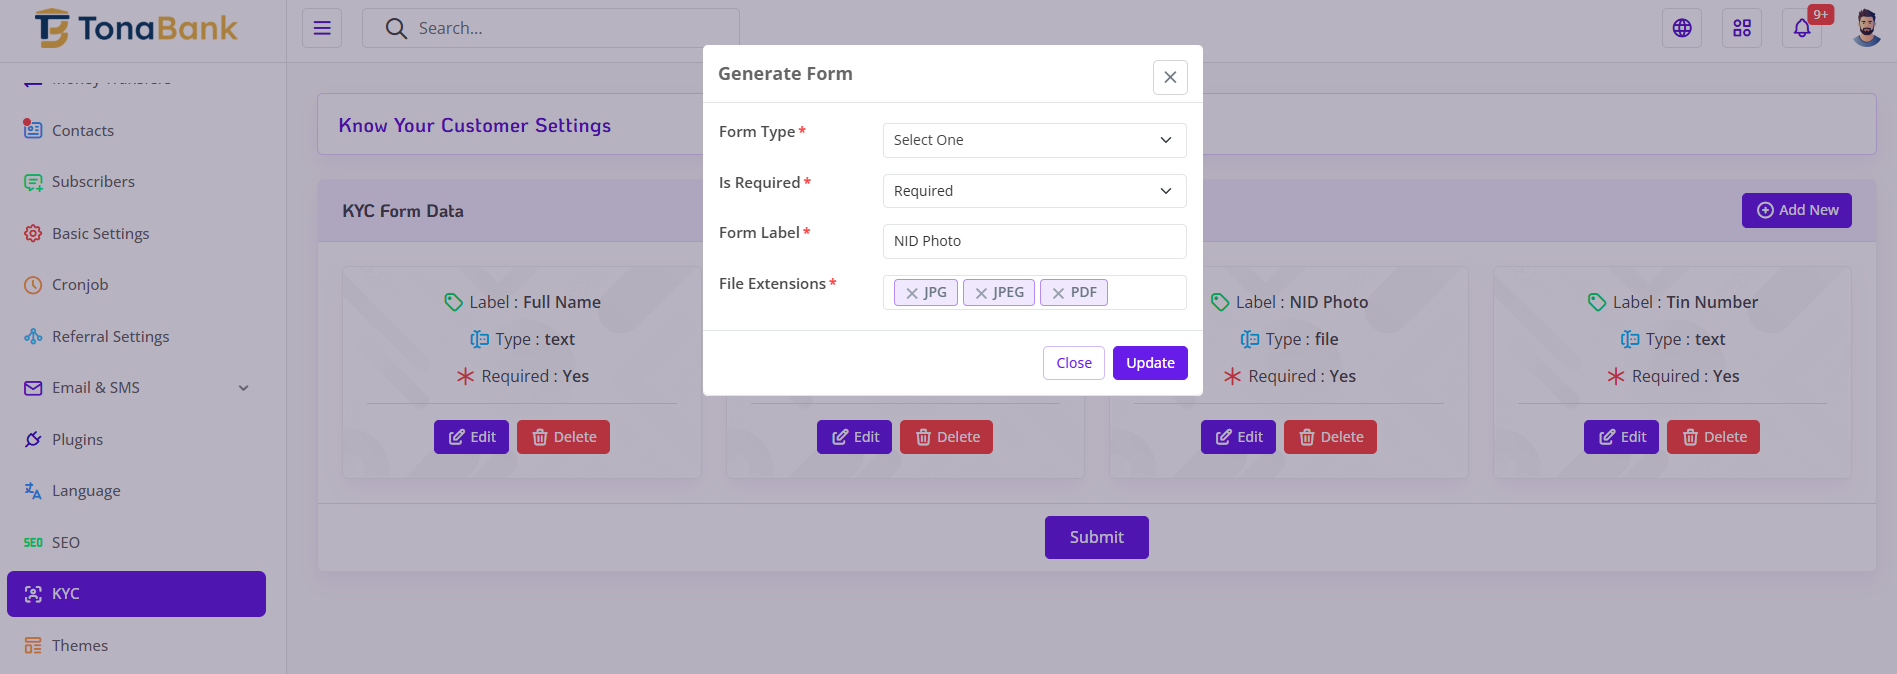The width and height of the screenshot is (1897, 674).
Task: Open the apps grid icon
Action: [x=1742, y=28]
